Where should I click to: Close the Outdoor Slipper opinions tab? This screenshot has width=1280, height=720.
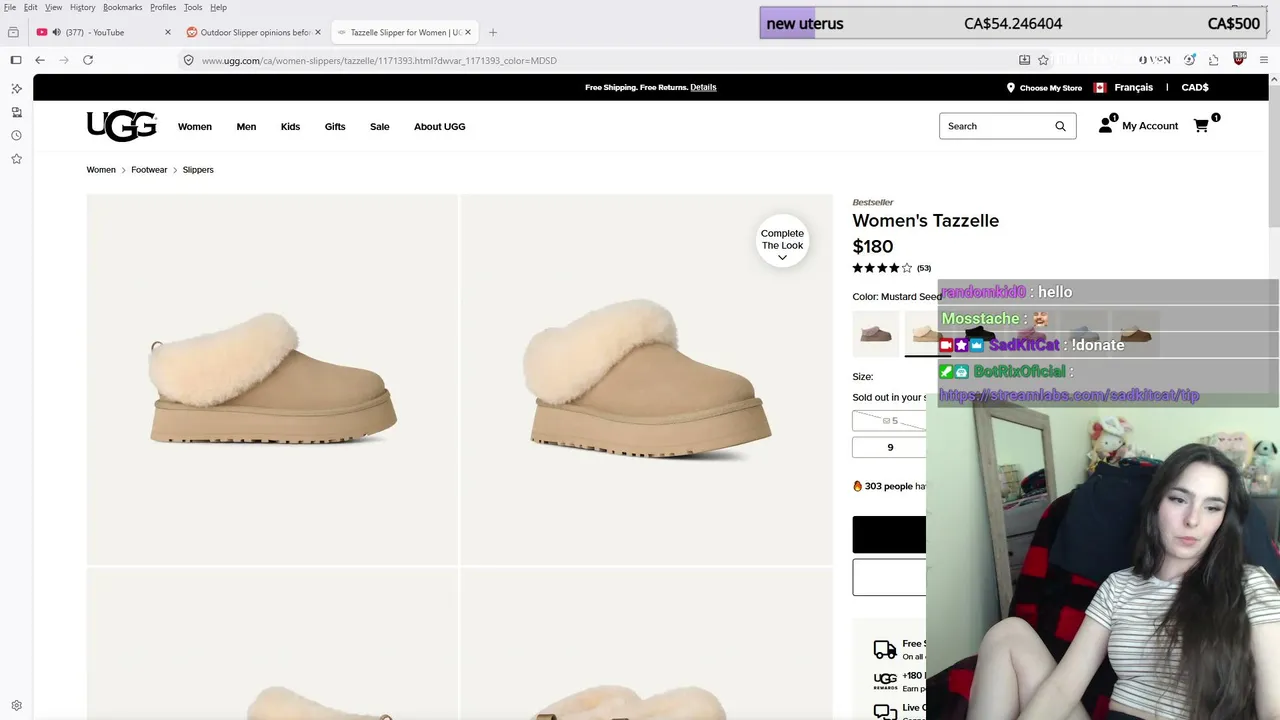click(x=318, y=32)
